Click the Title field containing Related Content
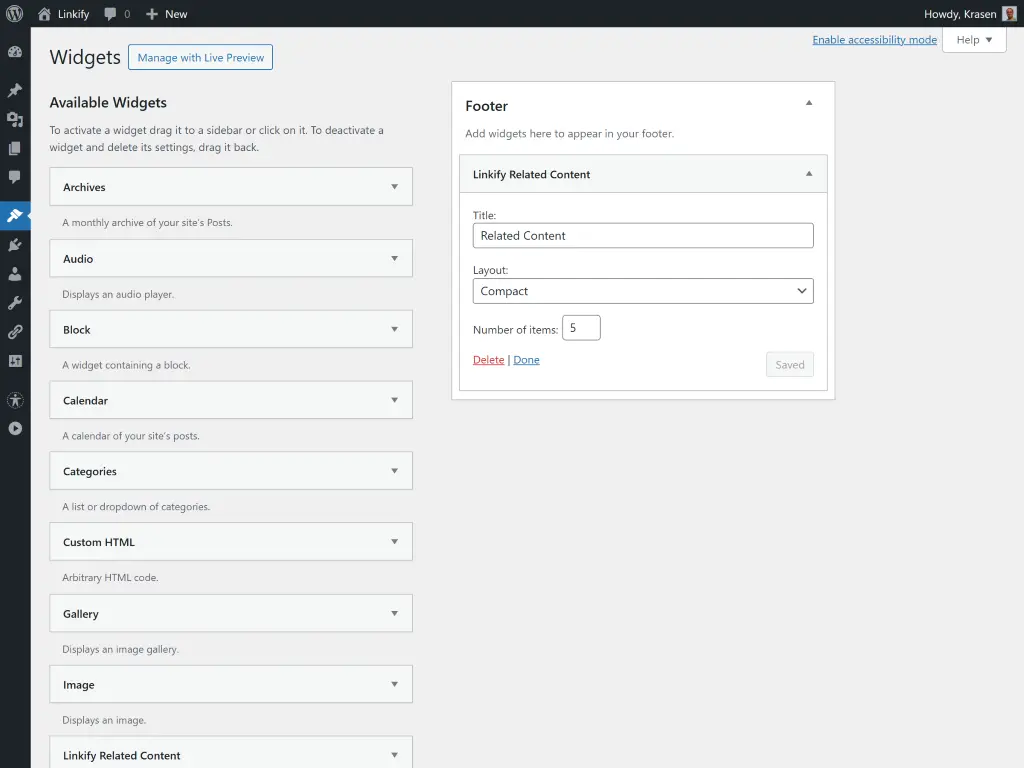The height and width of the screenshot is (768, 1024). pos(642,235)
